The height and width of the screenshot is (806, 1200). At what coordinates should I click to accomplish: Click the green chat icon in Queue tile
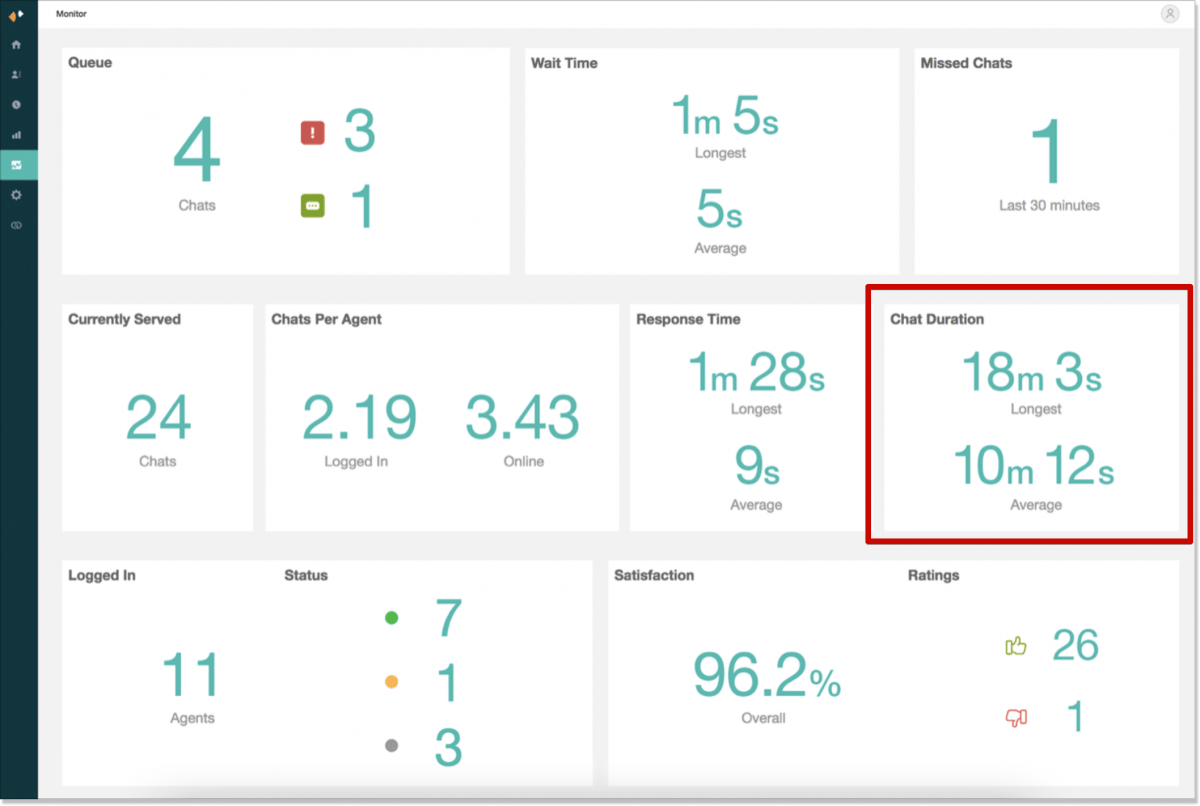tap(312, 205)
